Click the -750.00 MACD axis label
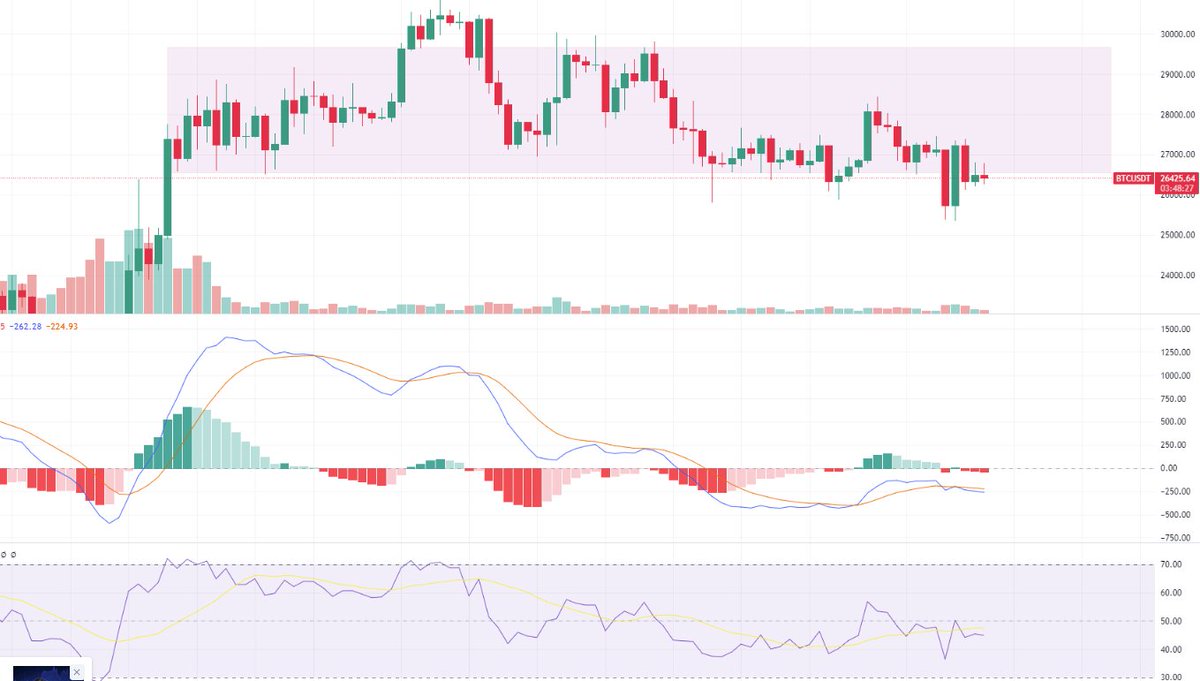1200x681 pixels. click(x=1175, y=537)
